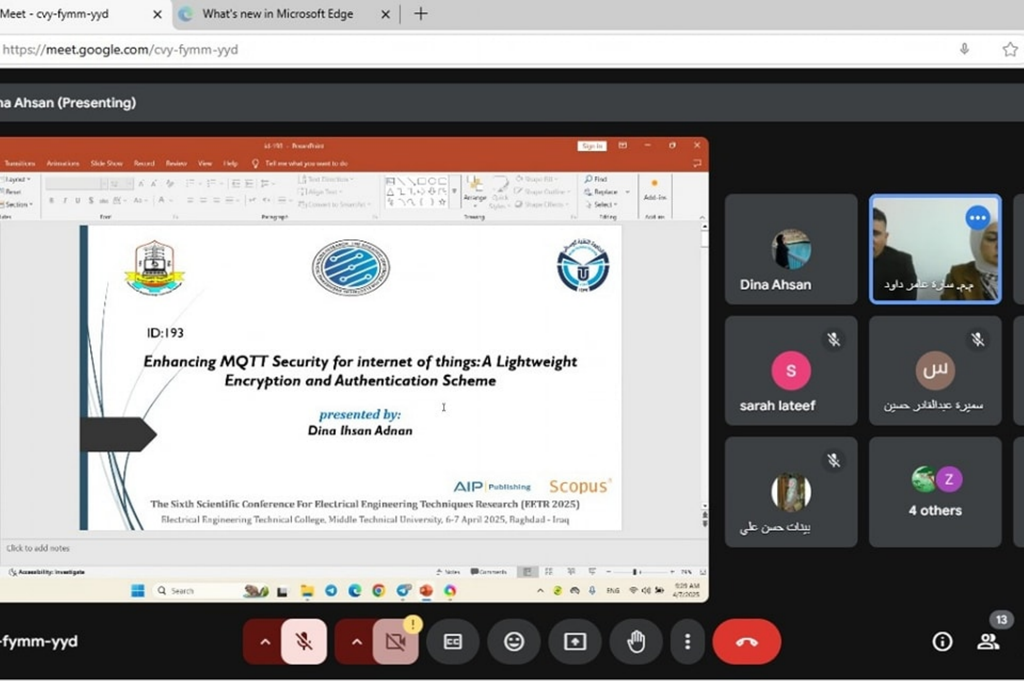Viewport: 1024px width, 681px height.
Task: Open More options three-dot menu
Action: click(686, 642)
